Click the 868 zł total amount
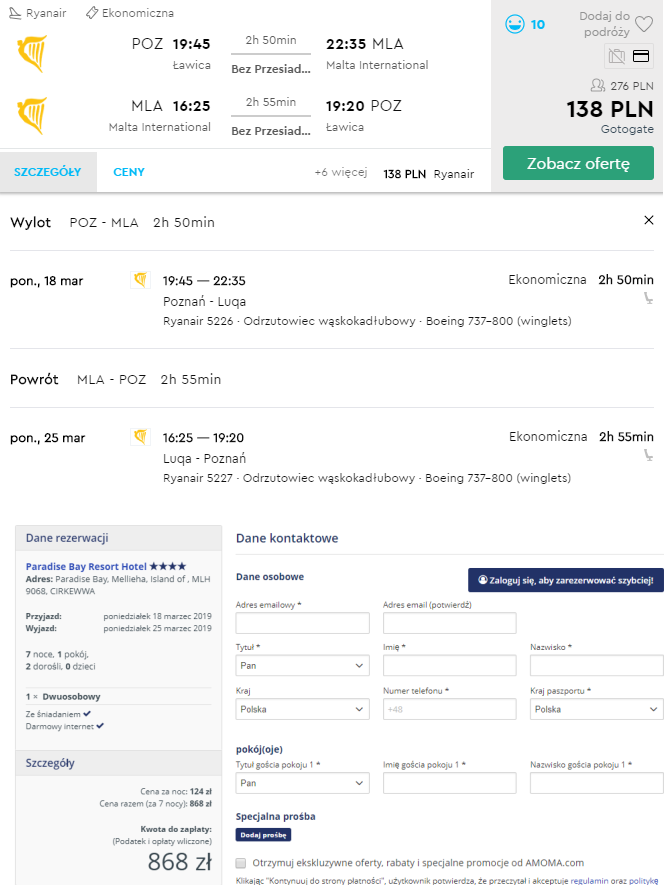 pyautogui.click(x=180, y=861)
